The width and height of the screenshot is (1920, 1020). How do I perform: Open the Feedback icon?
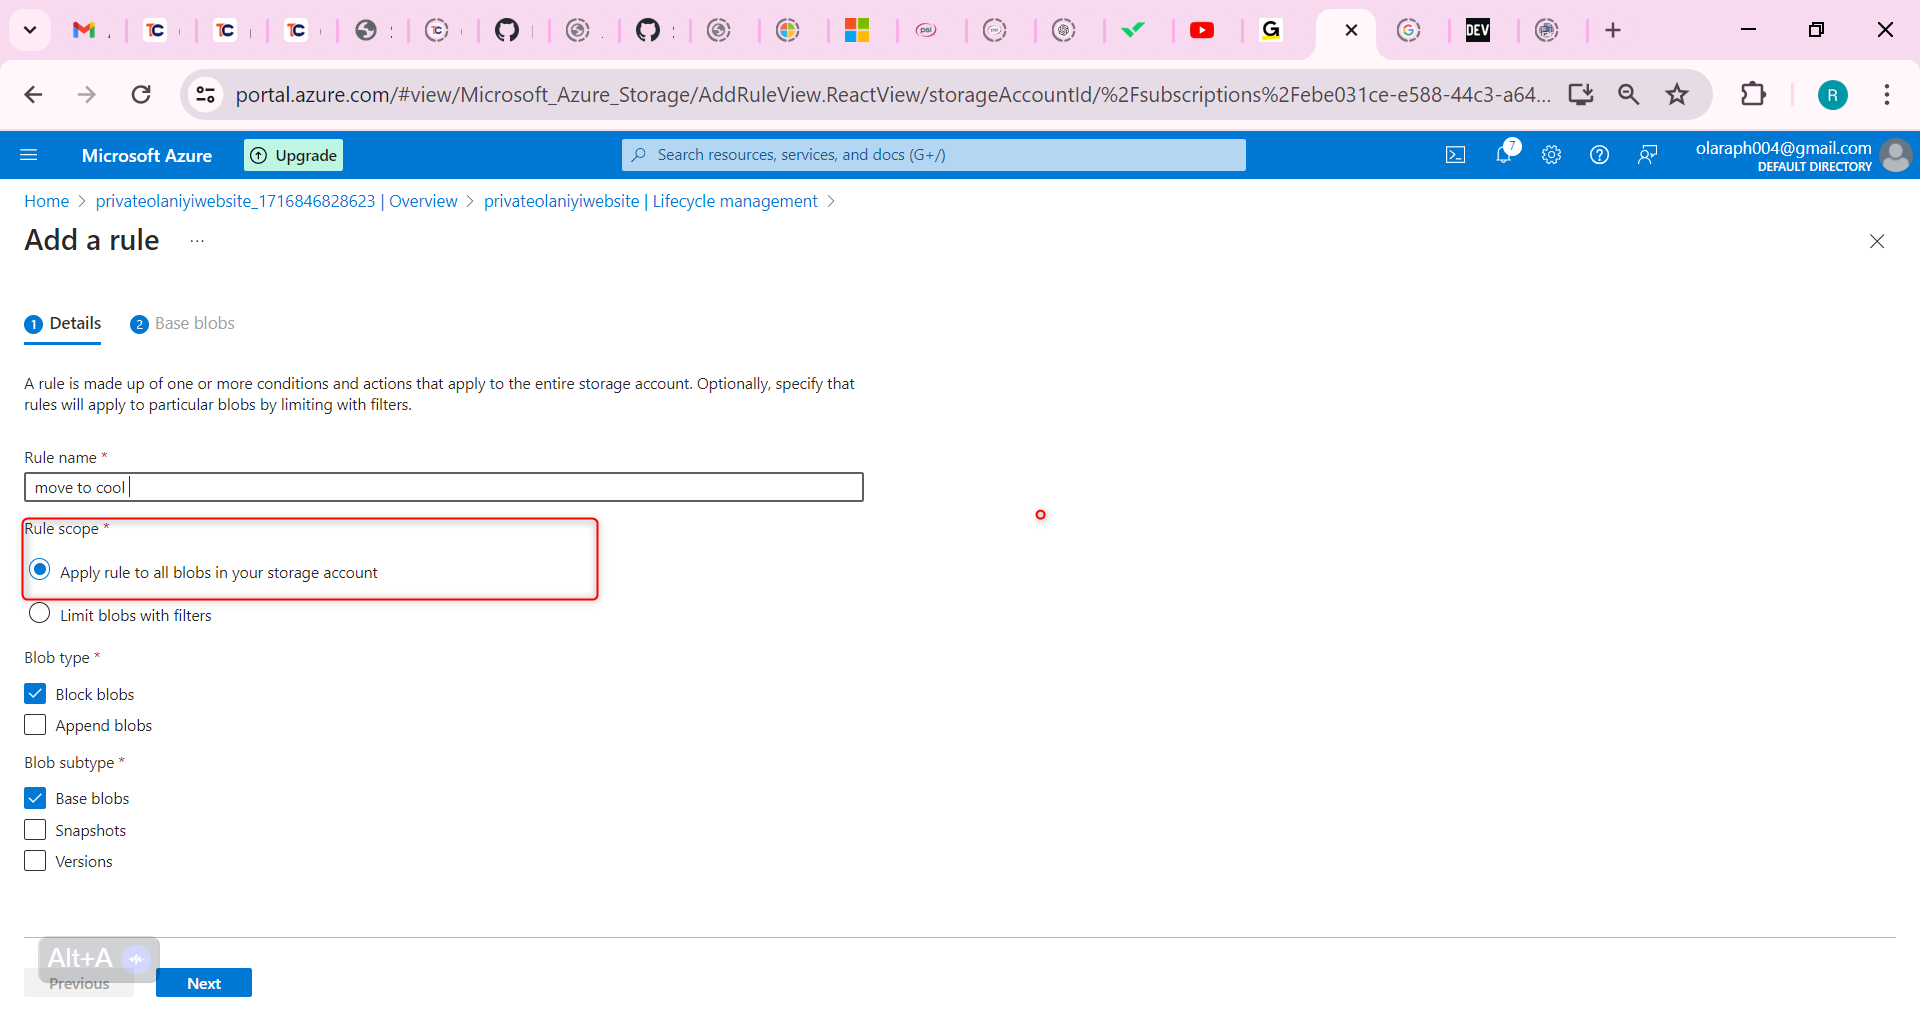click(1647, 155)
